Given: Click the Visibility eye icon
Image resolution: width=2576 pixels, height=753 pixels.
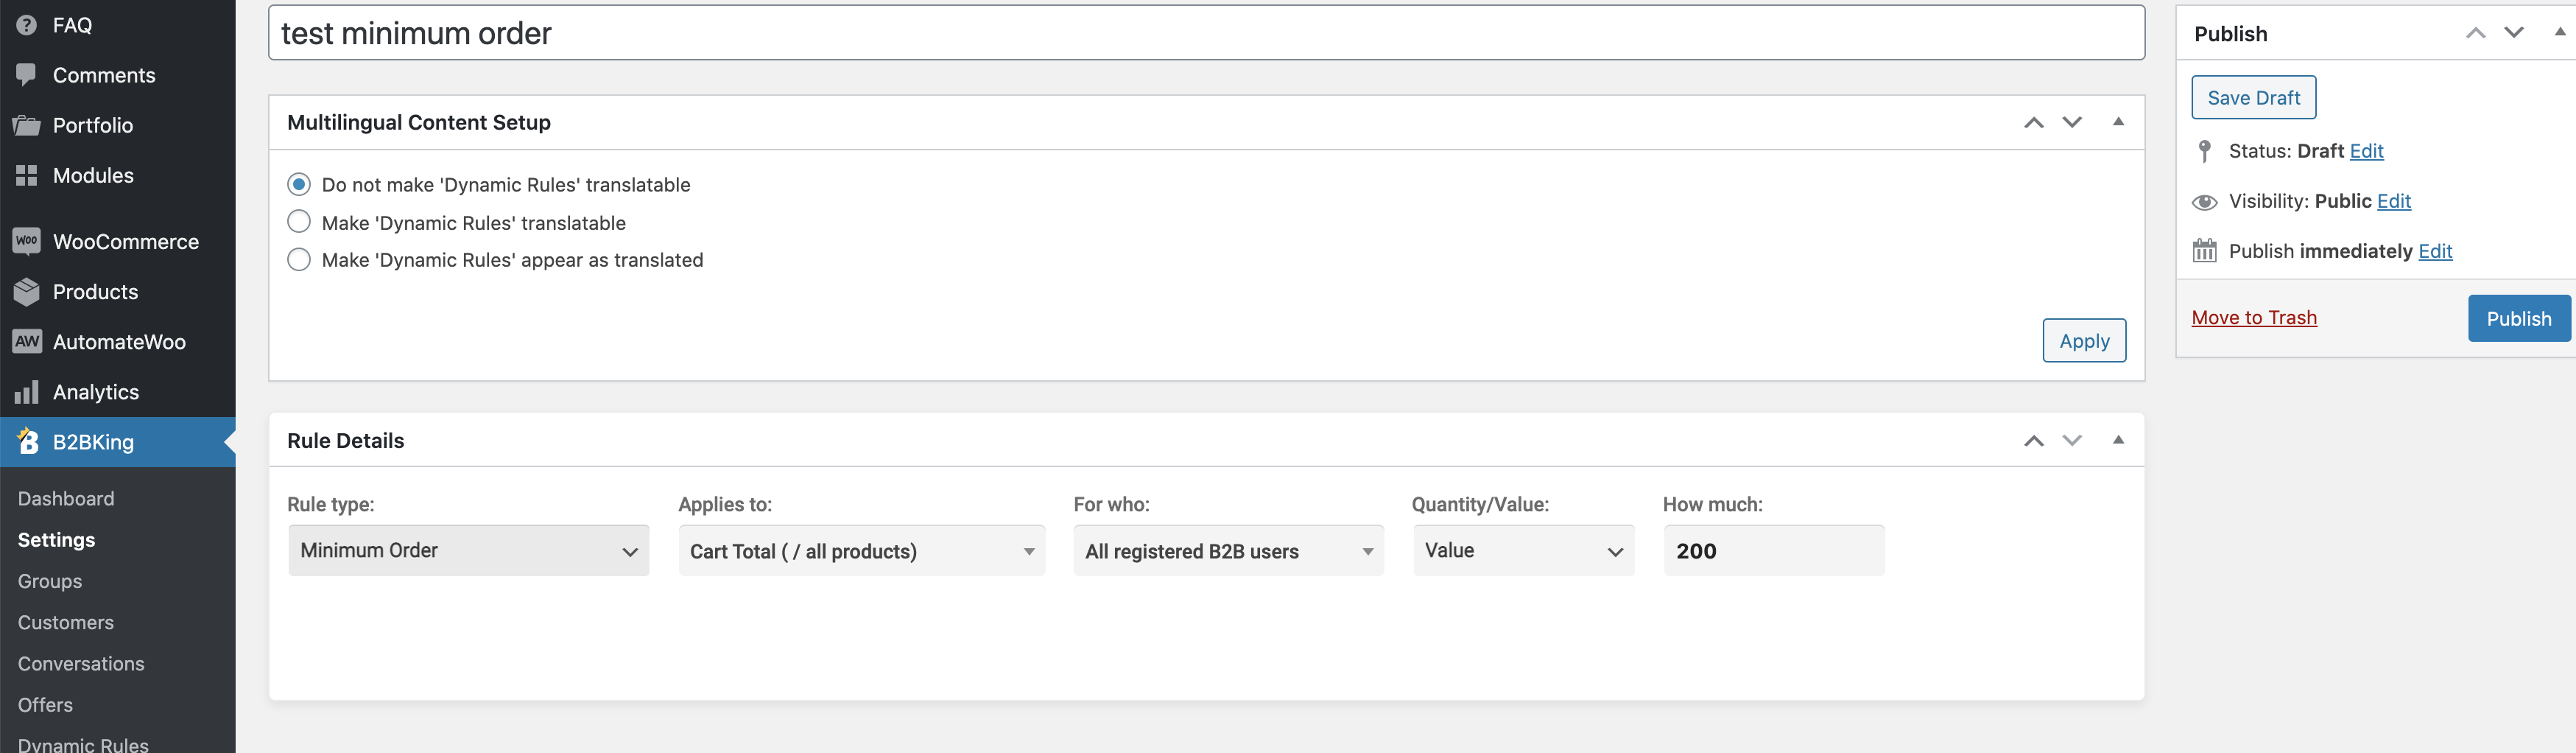Looking at the screenshot, I should (2204, 202).
